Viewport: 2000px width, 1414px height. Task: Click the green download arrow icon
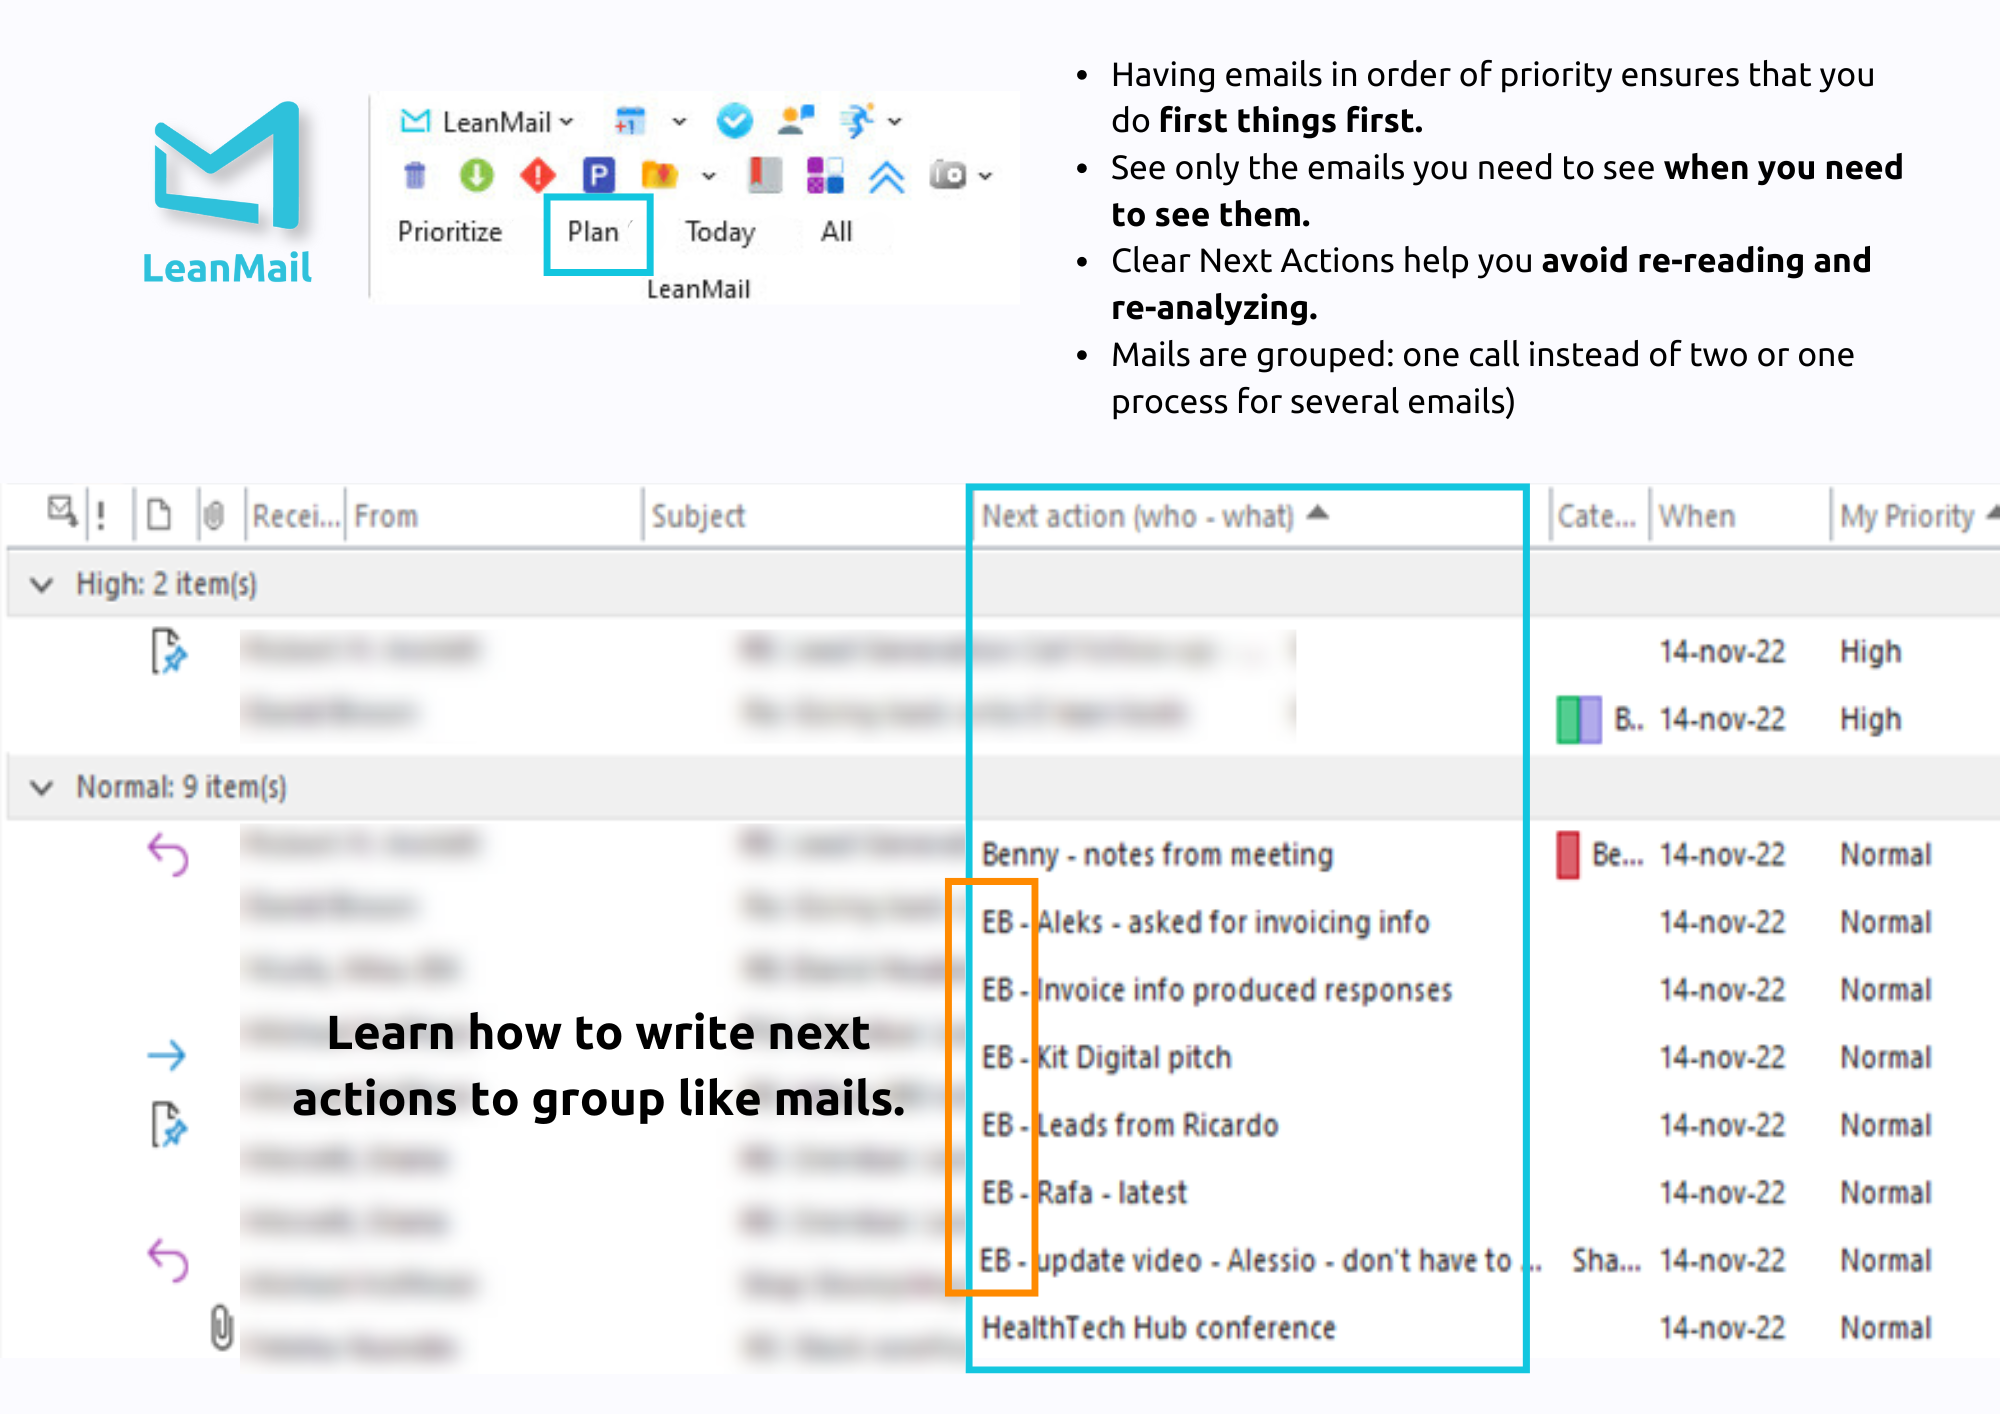click(477, 175)
